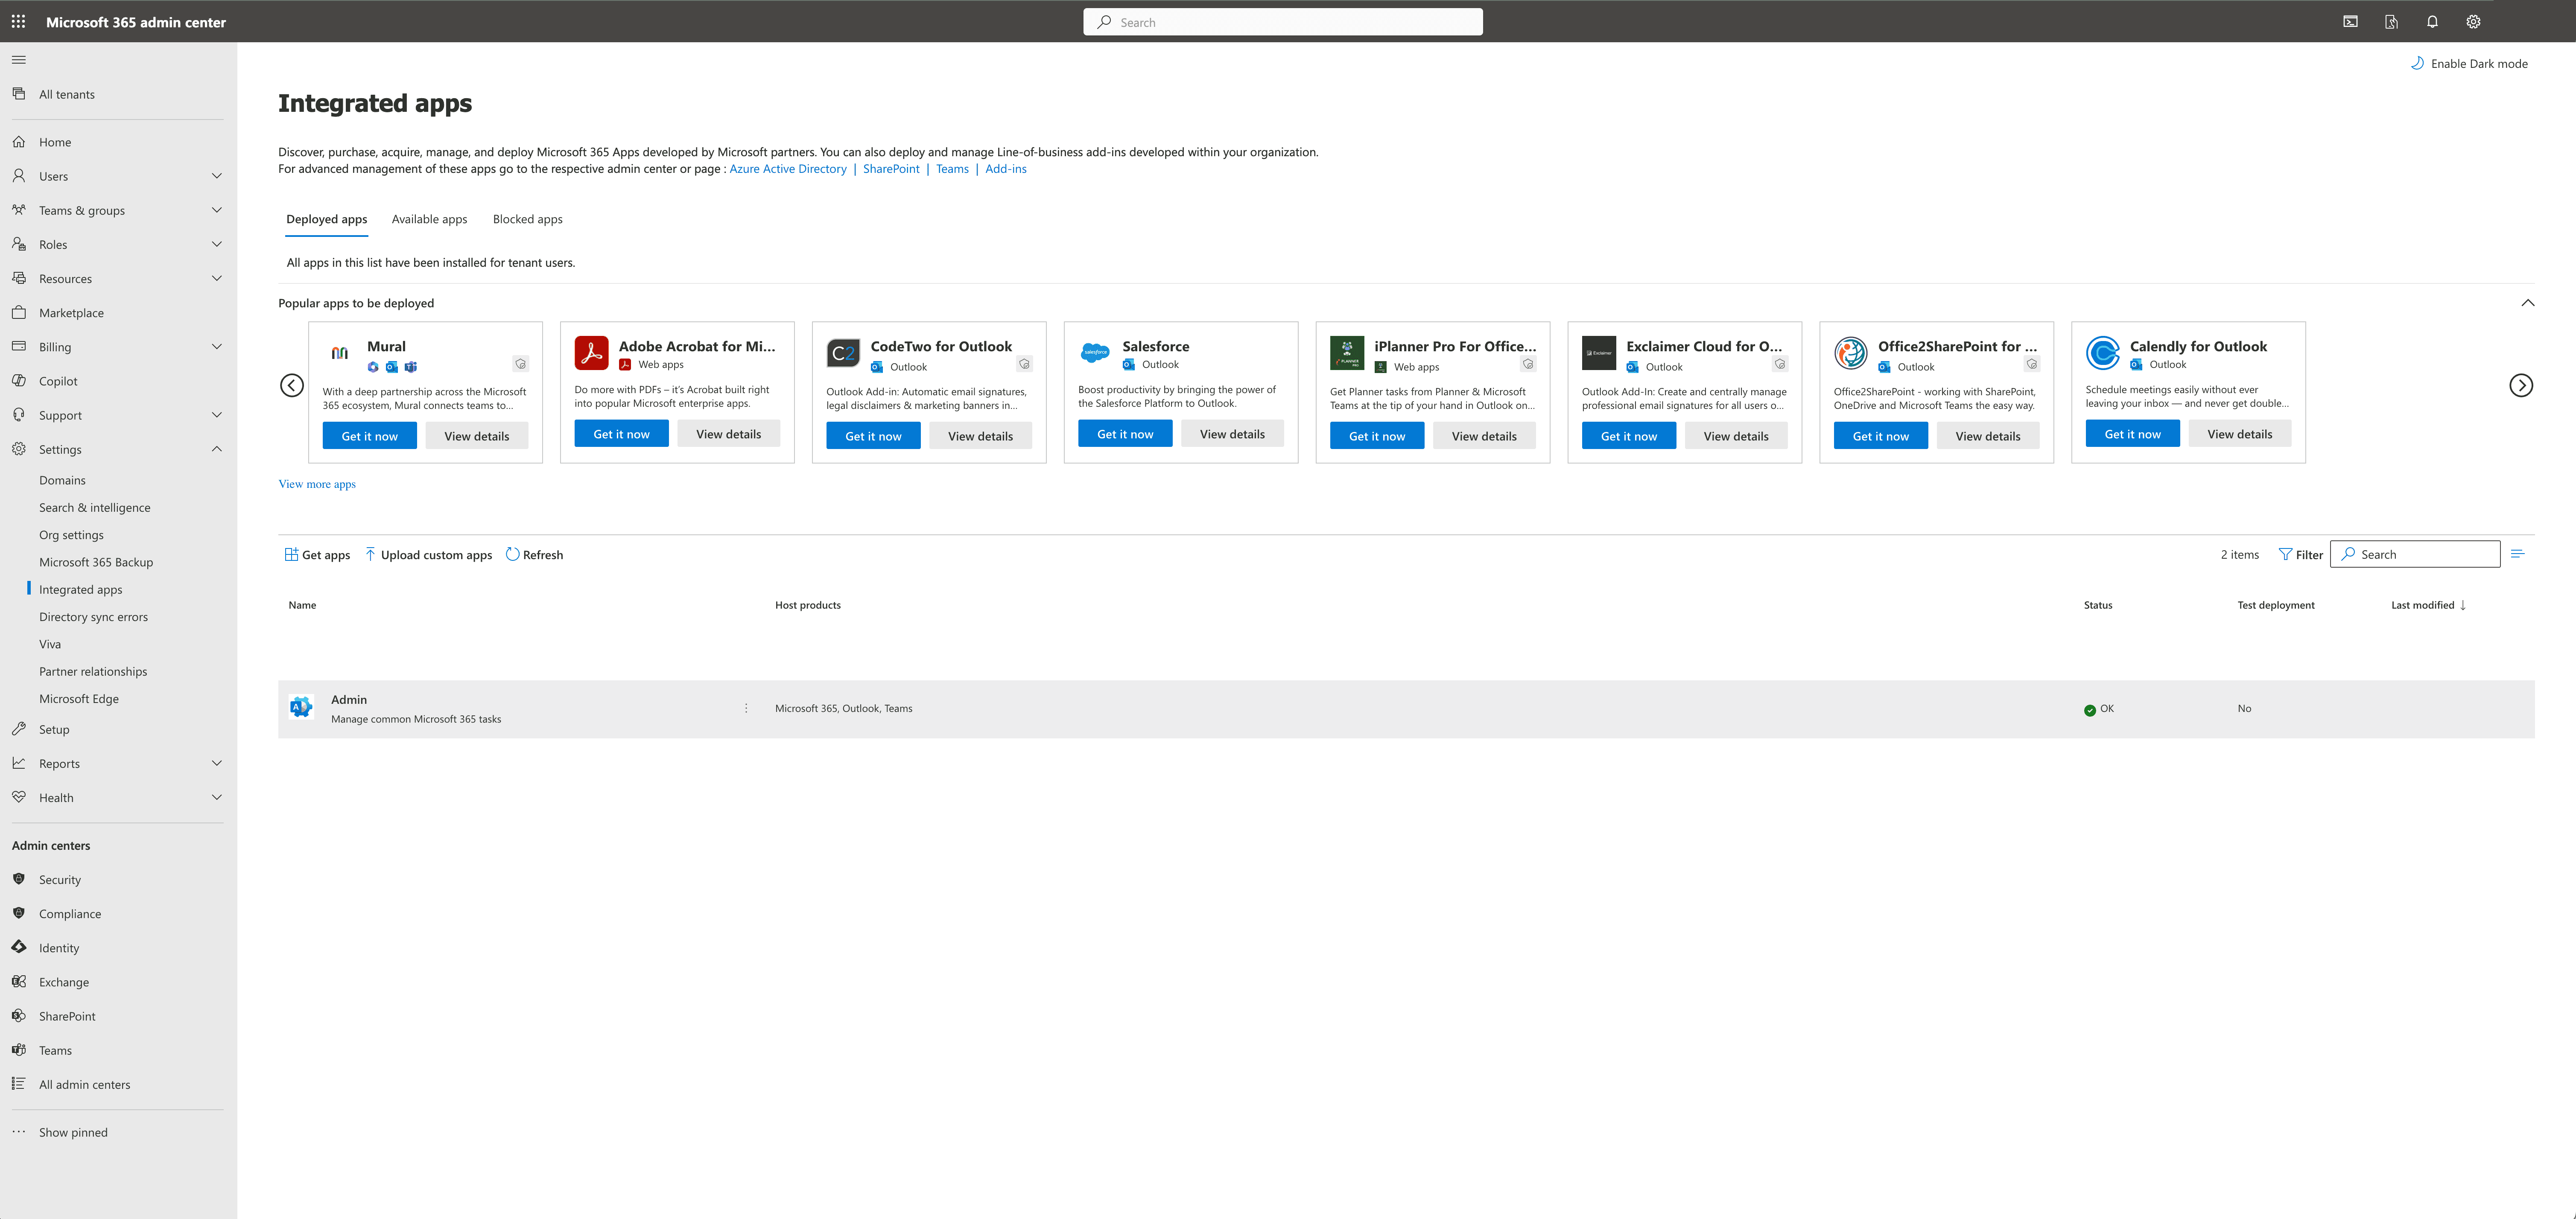This screenshot has height=1219, width=2576.
Task: Expand the Billing menu
Action: point(217,347)
